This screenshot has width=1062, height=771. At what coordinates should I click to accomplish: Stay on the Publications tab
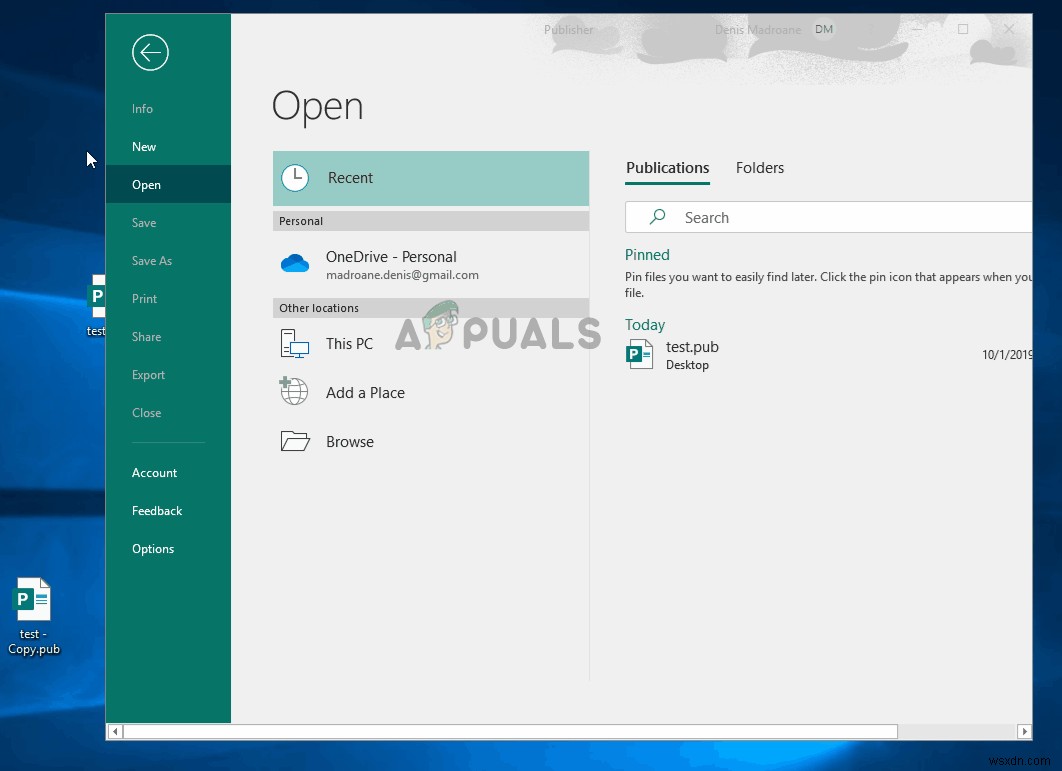(667, 168)
